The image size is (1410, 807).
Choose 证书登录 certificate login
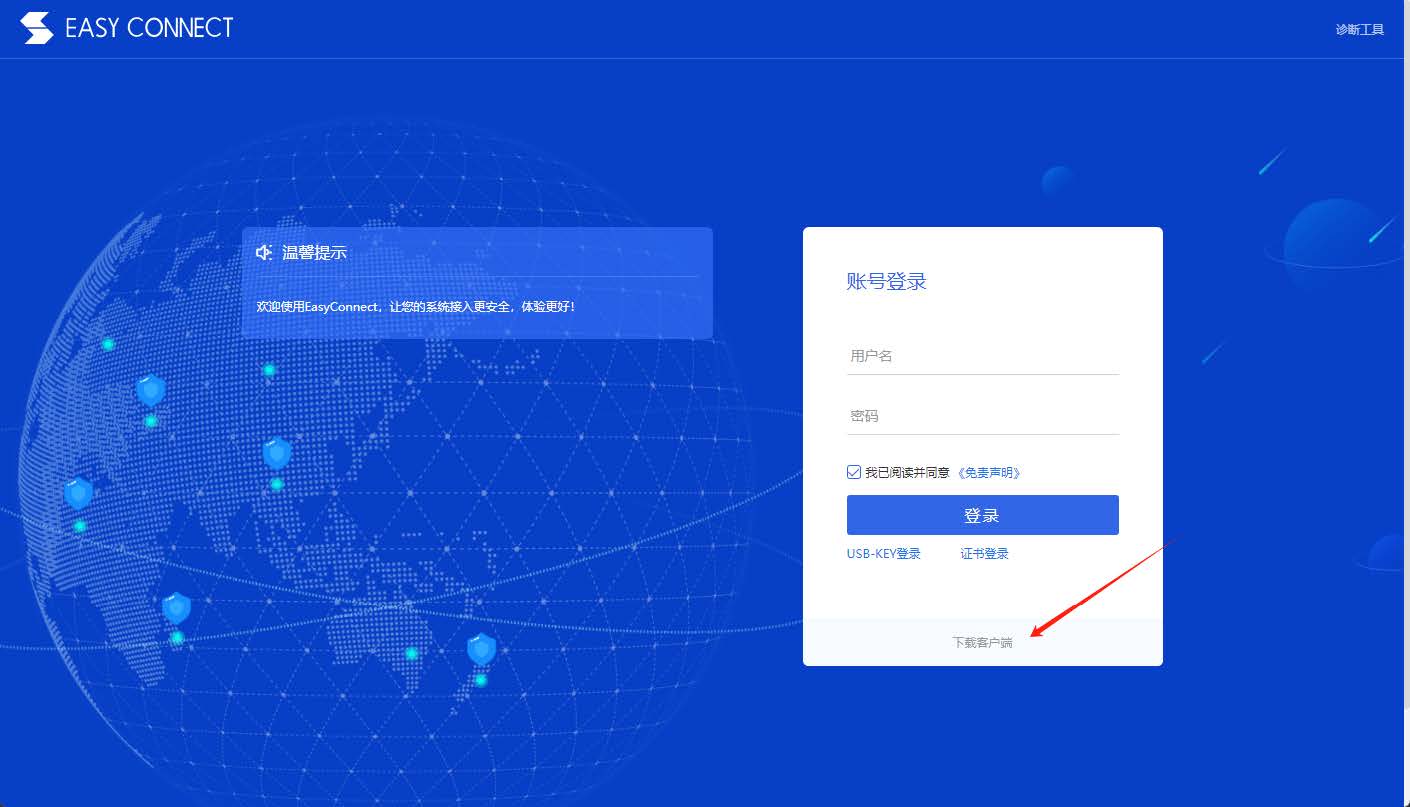point(984,554)
